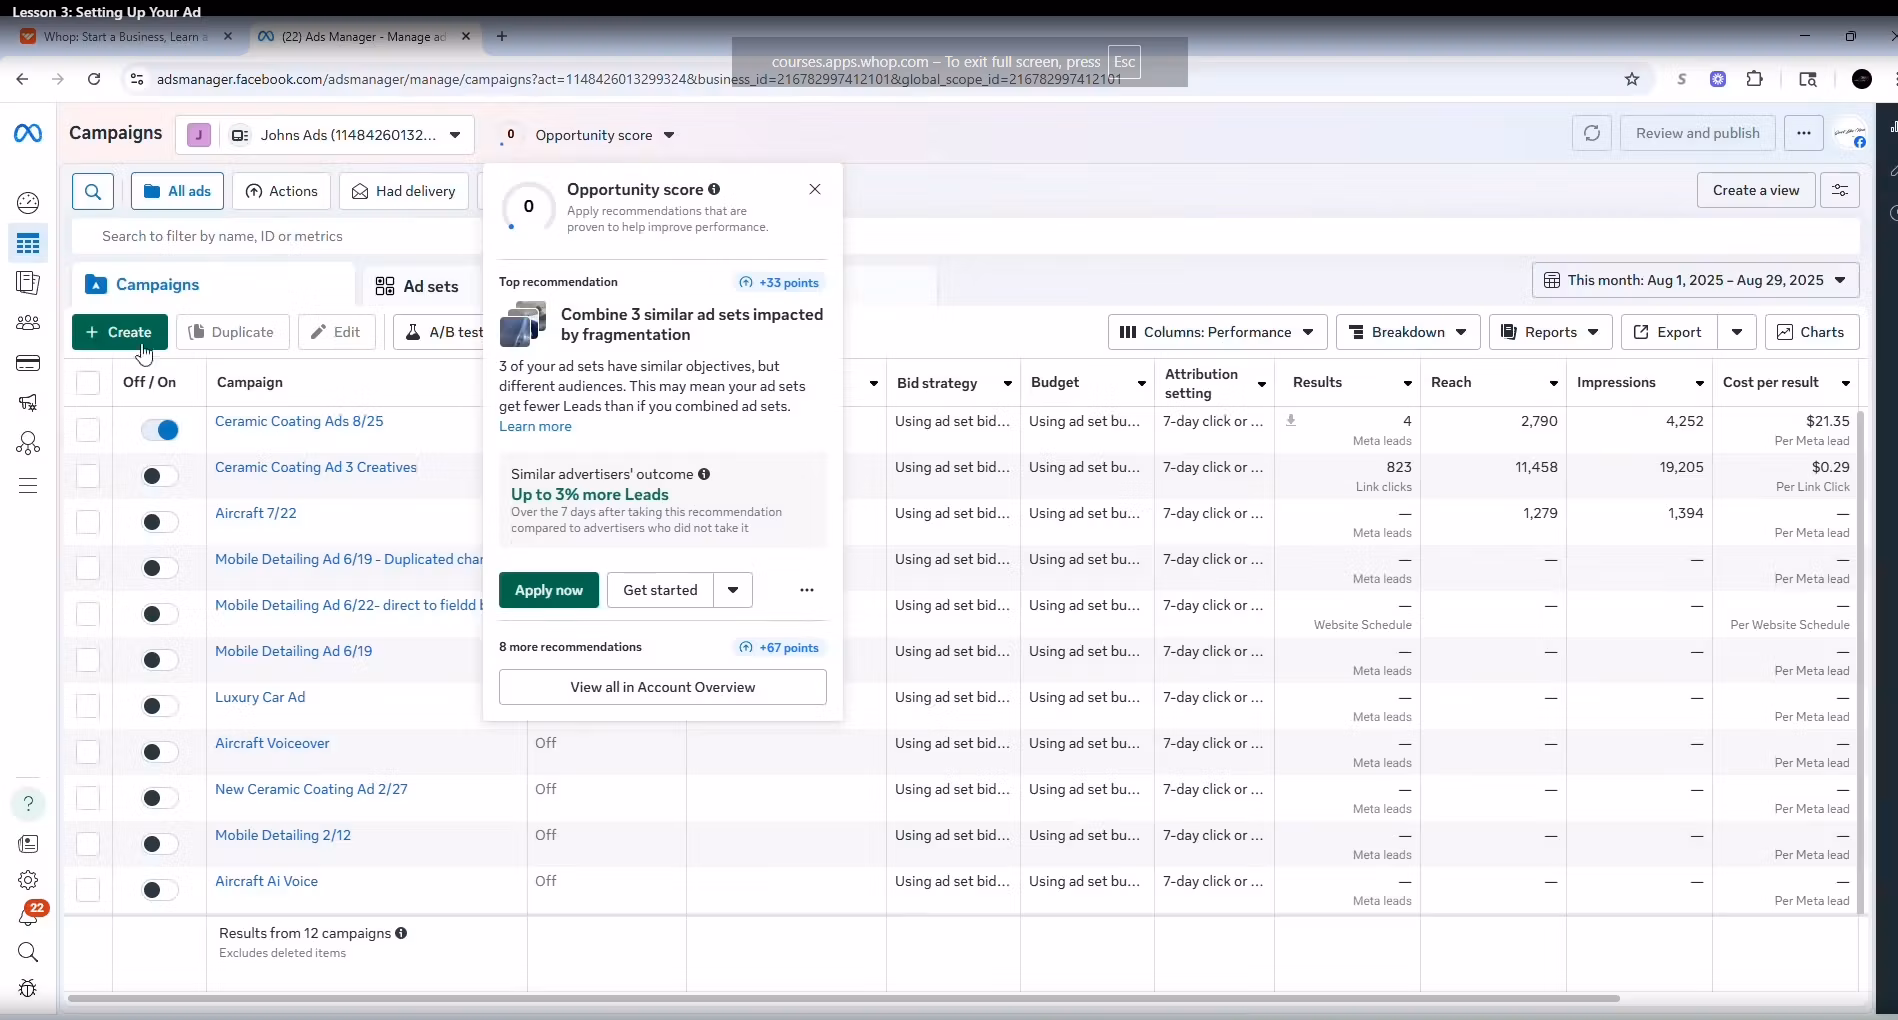The width and height of the screenshot is (1898, 1020).
Task: Toggle on Ceramic Coating Ad 3 Creatives campaign
Action: [x=160, y=476]
